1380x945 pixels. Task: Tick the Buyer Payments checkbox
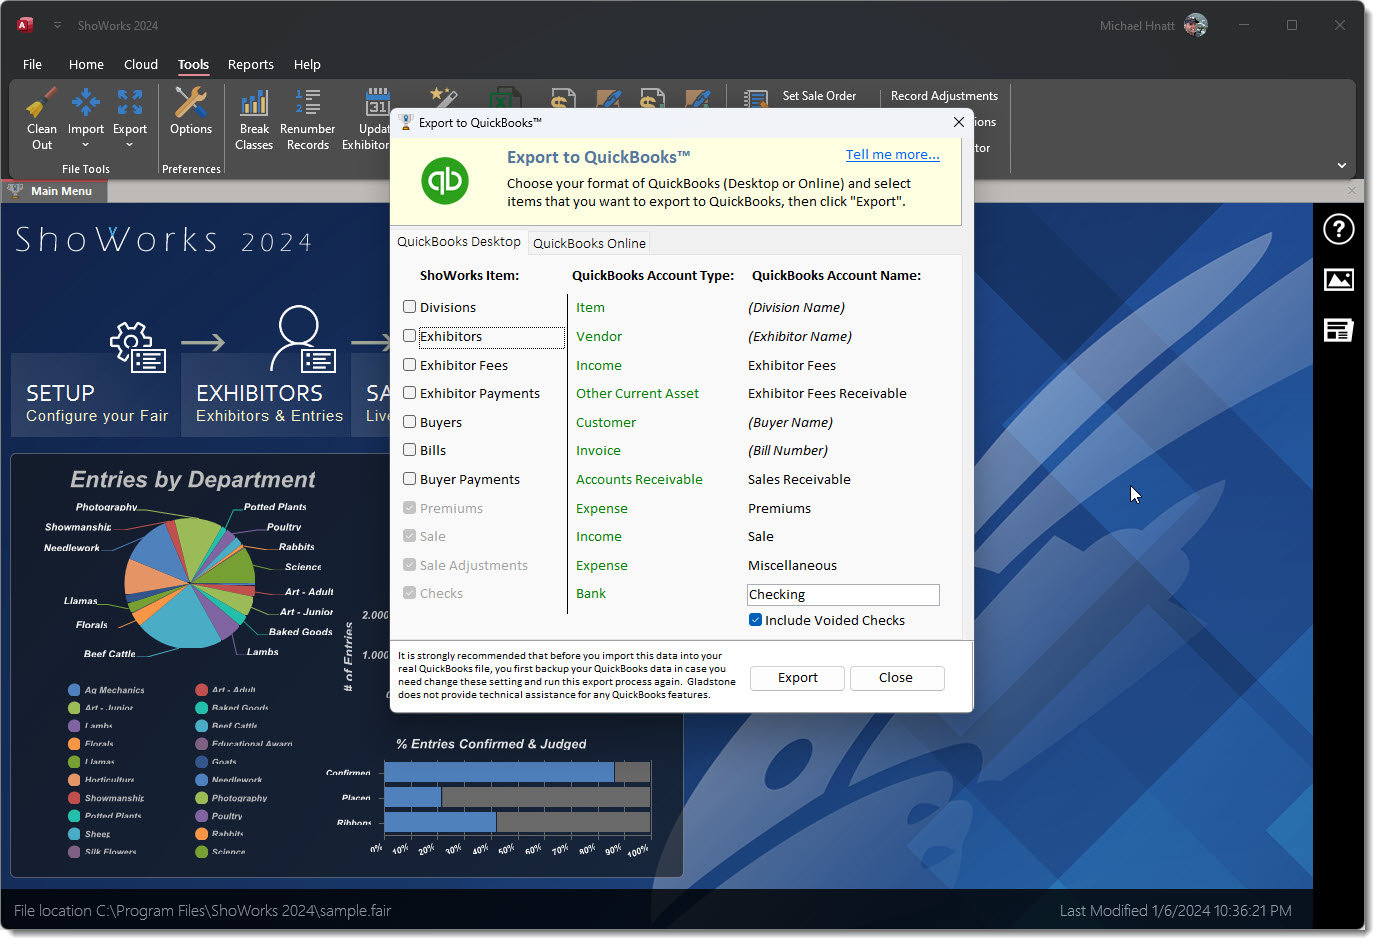[410, 479]
